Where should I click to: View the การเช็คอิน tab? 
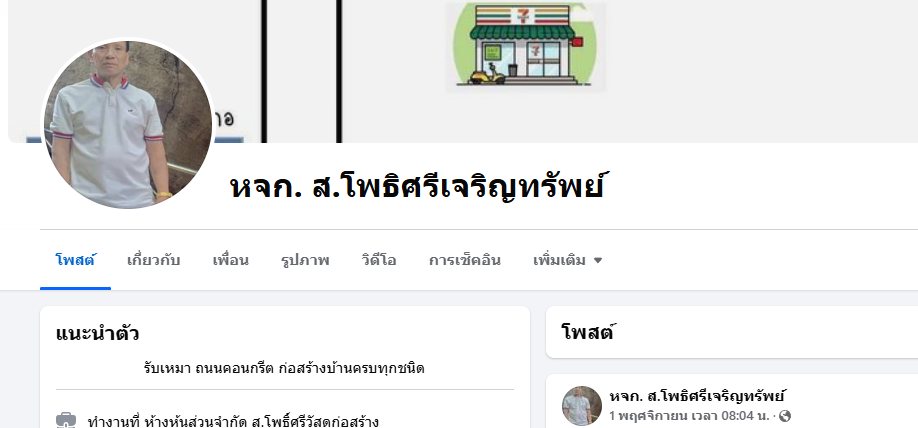pyautogui.click(x=465, y=260)
